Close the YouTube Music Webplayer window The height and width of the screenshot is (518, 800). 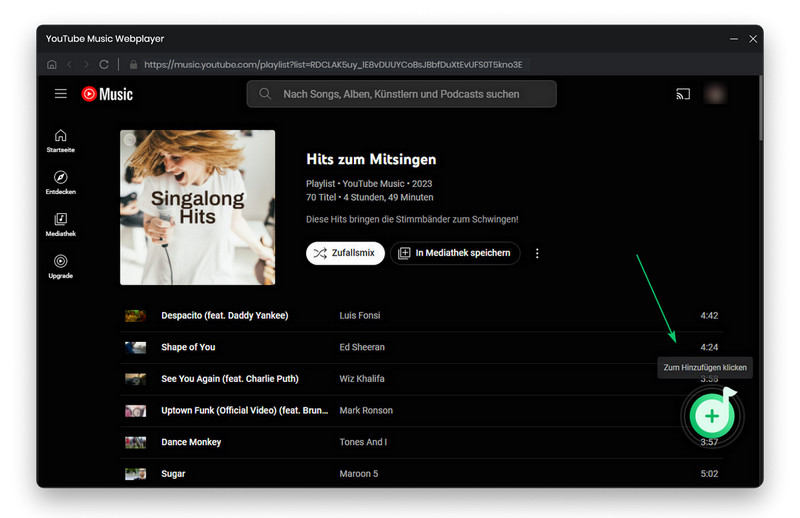753,39
